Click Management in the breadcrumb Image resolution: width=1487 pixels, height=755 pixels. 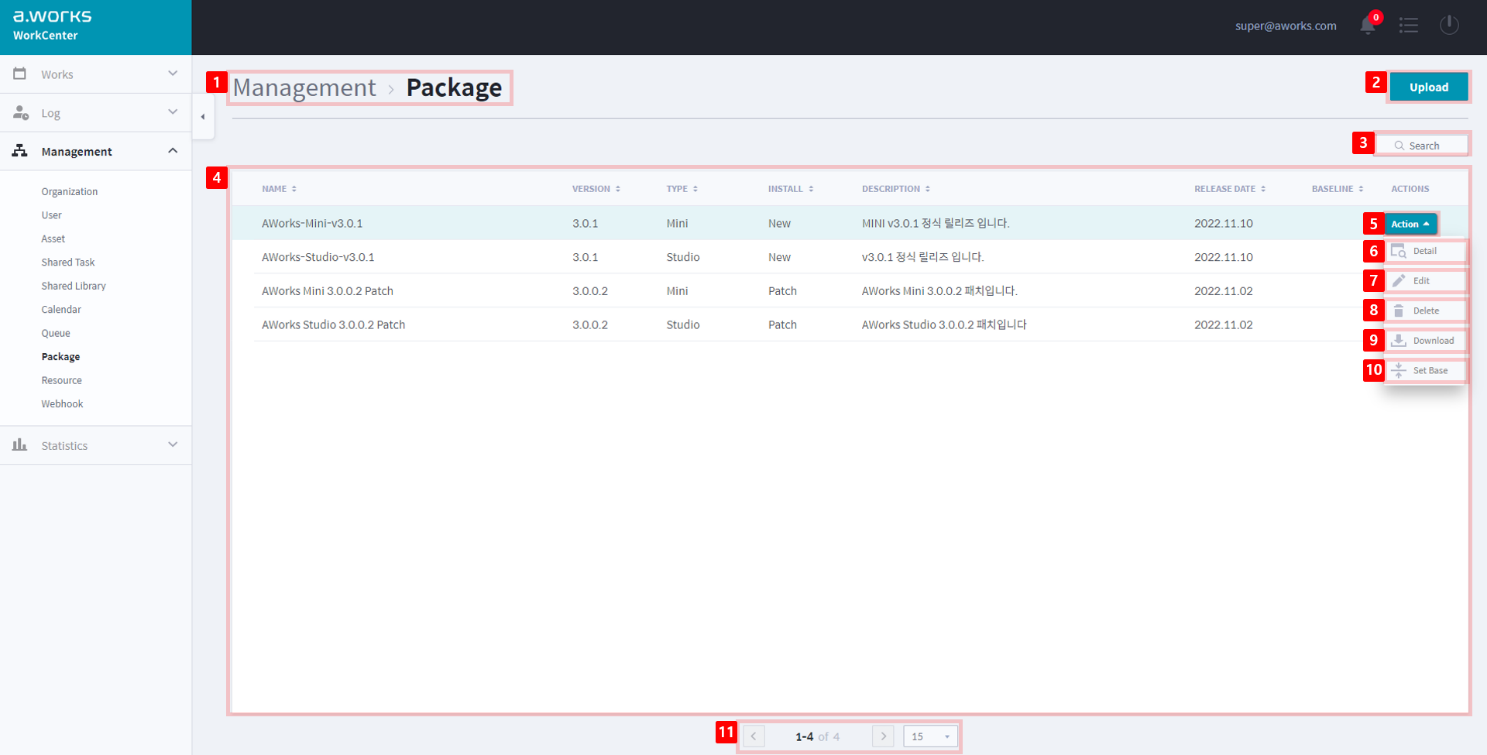click(x=304, y=88)
